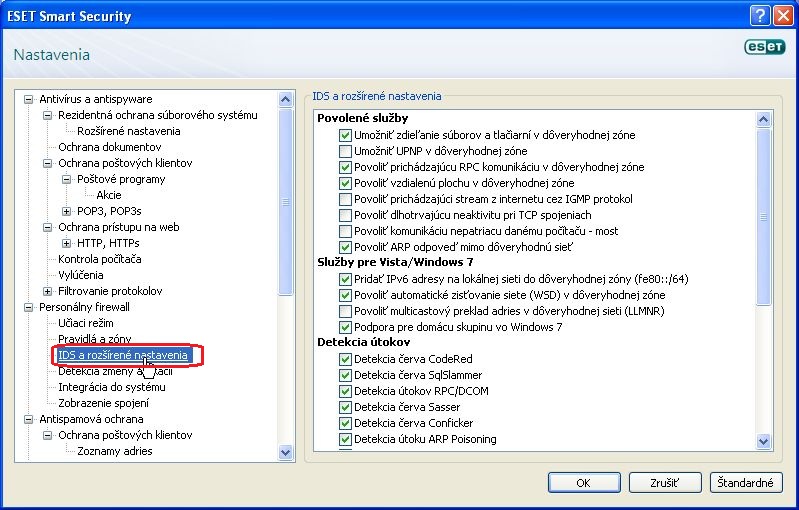The height and width of the screenshot is (510, 799).
Task: Uncheck Detekcia červa SqlSlammer
Action: pyautogui.click(x=345, y=375)
